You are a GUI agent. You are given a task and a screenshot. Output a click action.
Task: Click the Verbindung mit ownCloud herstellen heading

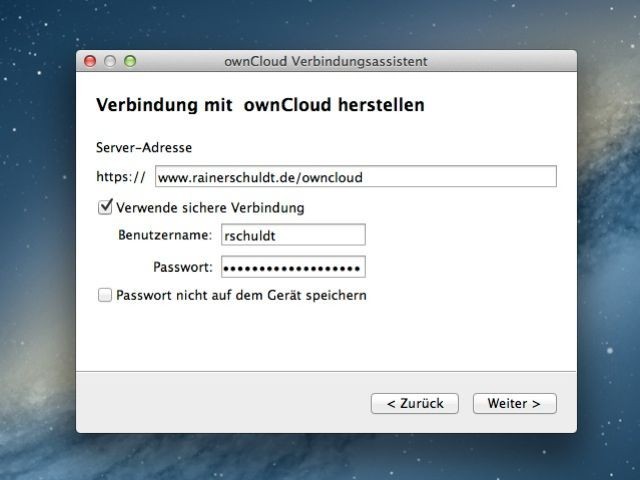pos(260,105)
